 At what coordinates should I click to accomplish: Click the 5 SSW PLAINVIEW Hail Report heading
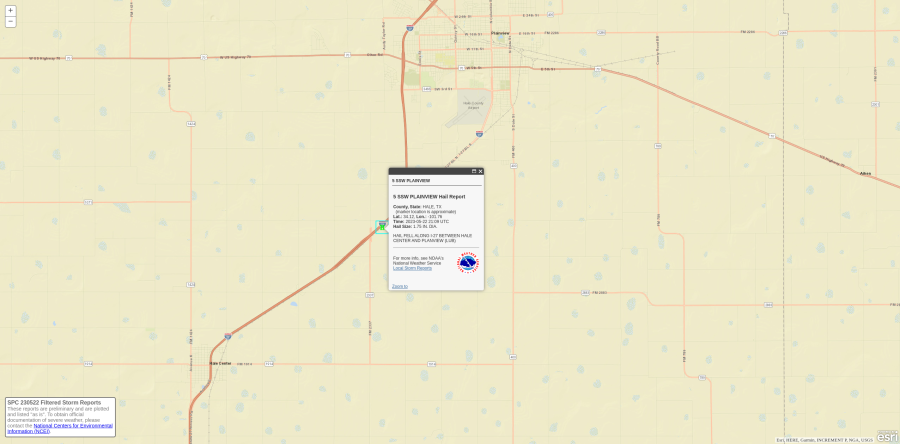click(429, 196)
